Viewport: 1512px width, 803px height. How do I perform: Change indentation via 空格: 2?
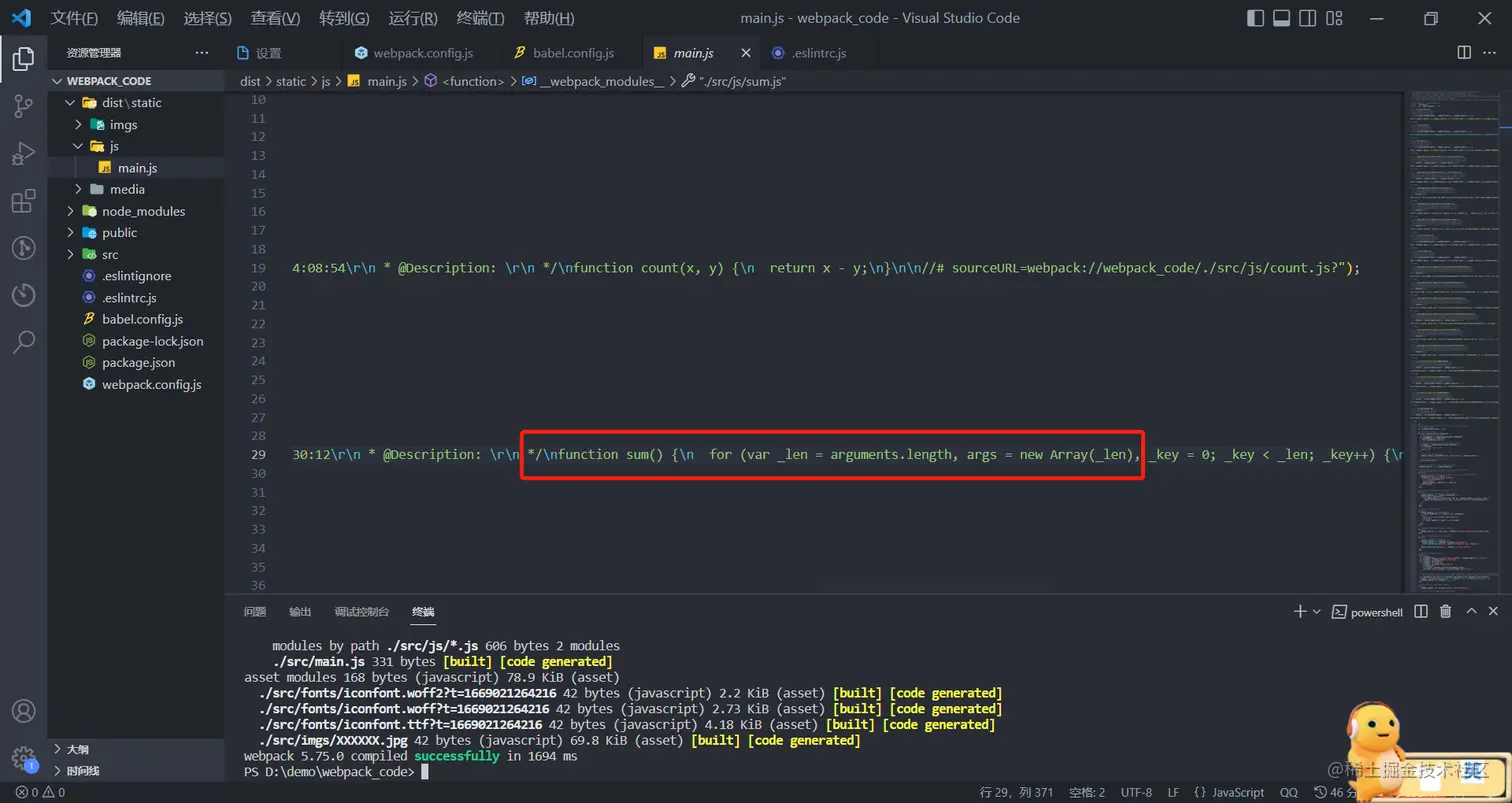tap(1087, 792)
